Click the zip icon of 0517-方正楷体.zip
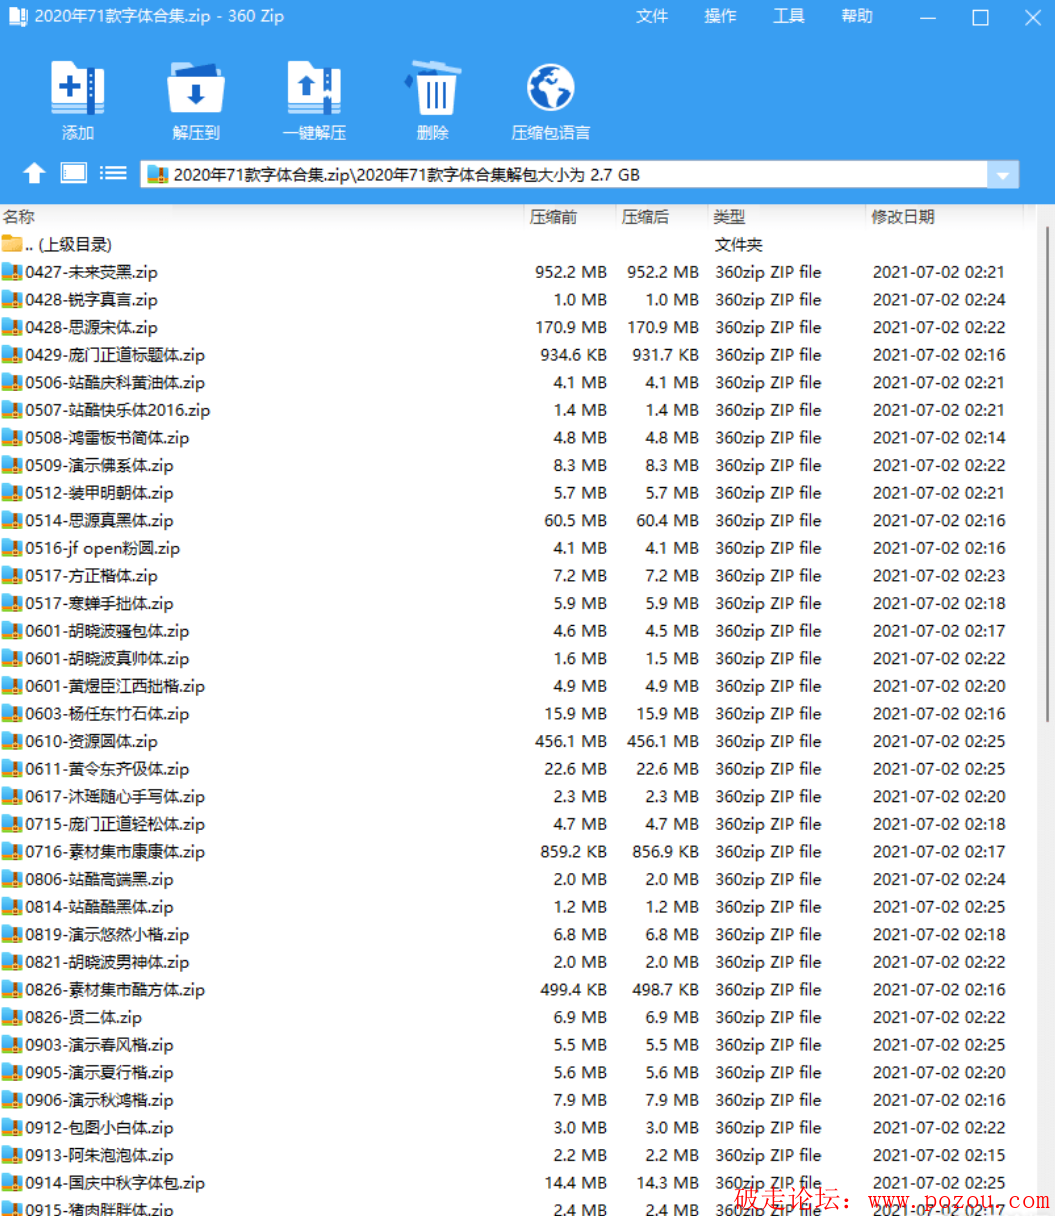Viewport: 1055px width, 1216px height. [x=12, y=576]
